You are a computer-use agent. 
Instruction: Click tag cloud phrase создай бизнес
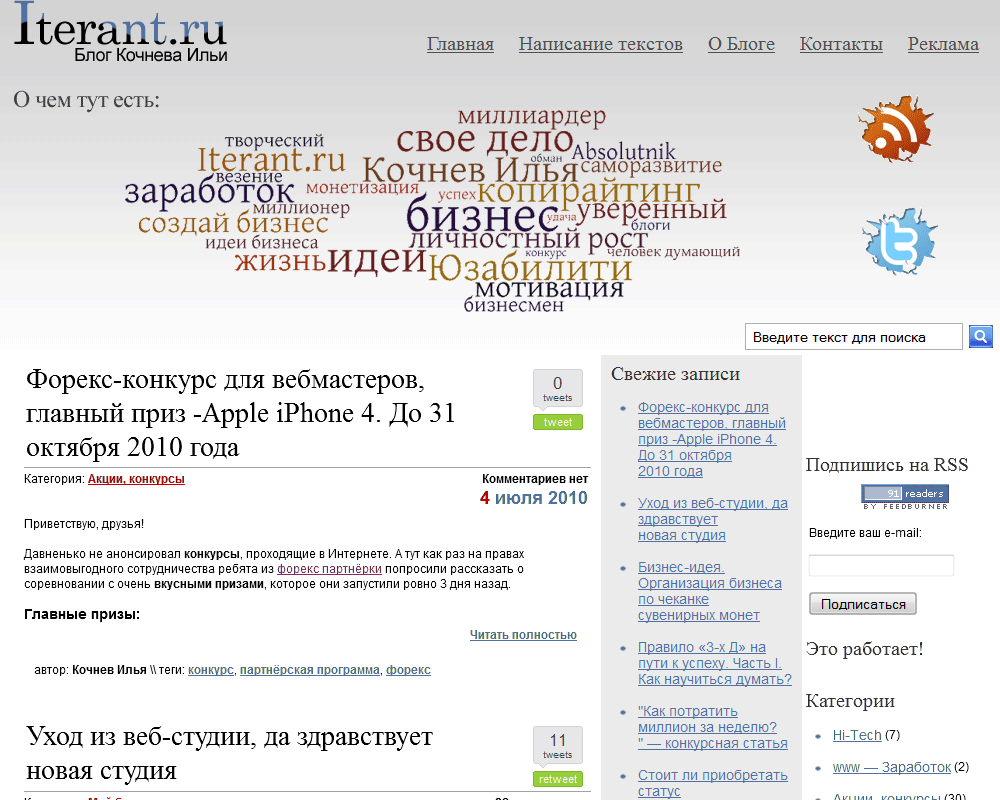(x=233, y=224)
